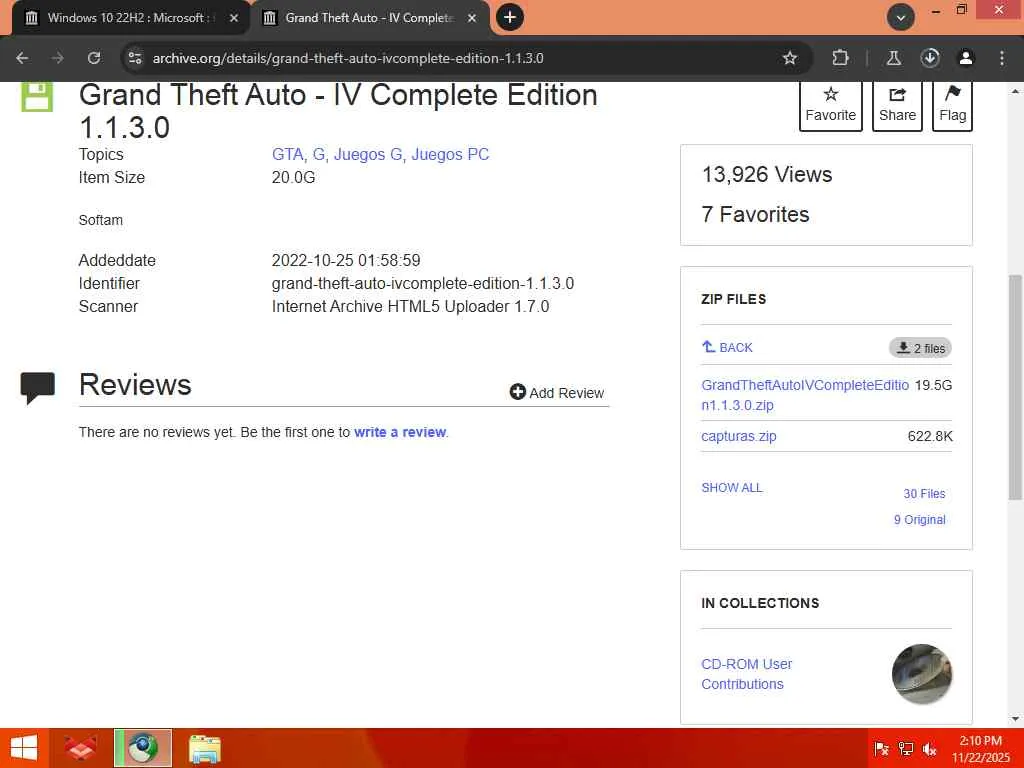Select the Item Size value 20.0G
1024x768 pixels.
tap(293, 178)
